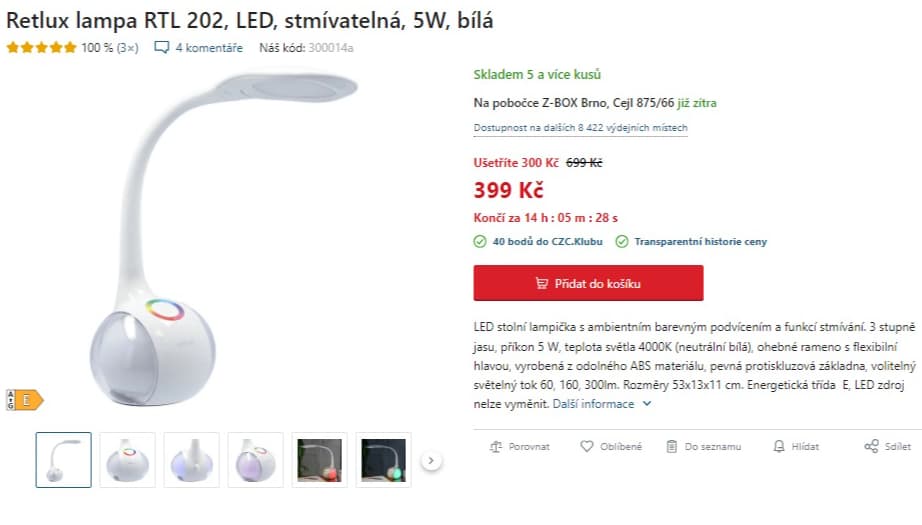Add lamp to cart with Přidat do košíku
Image resolution: width=922 pixels, height=525 pixels.
(588, 283)
